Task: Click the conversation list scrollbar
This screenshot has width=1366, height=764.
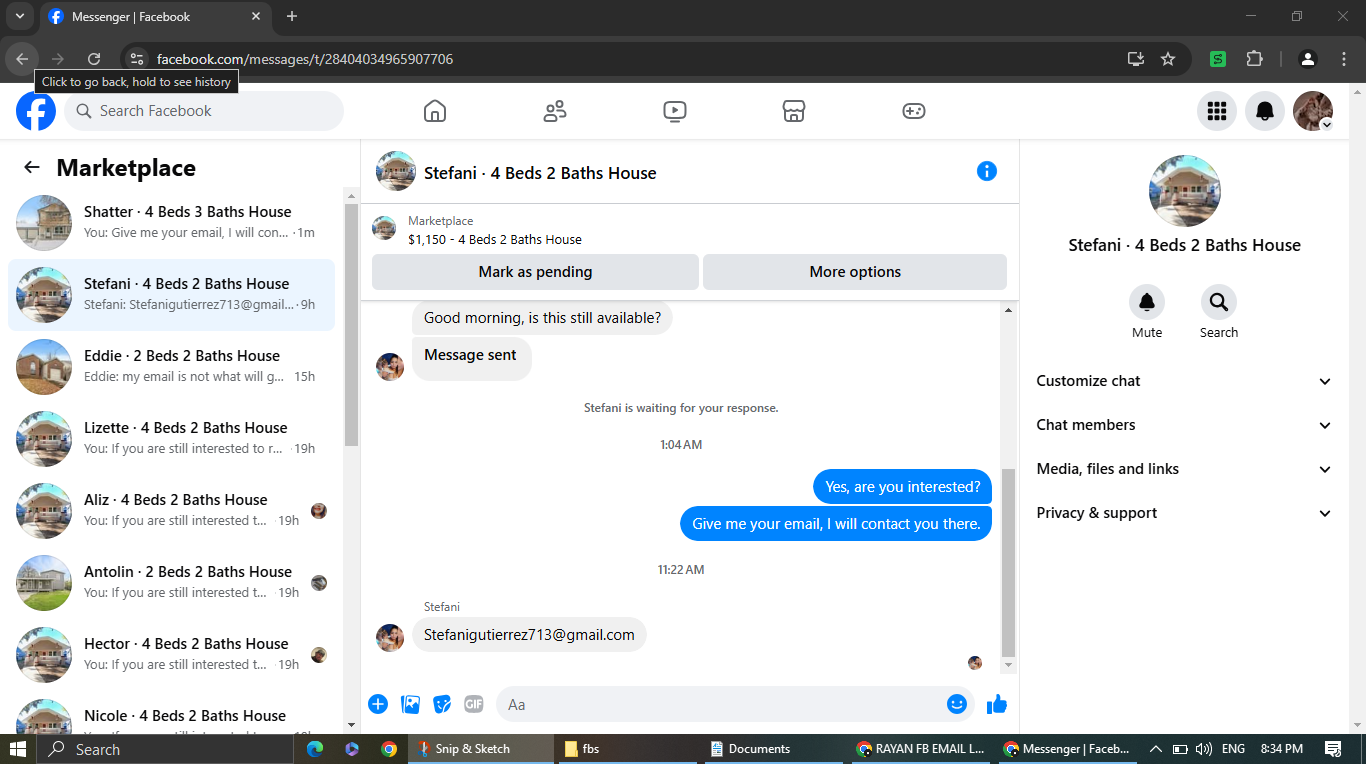Action: pyautogui.click(x=351, y=325)
